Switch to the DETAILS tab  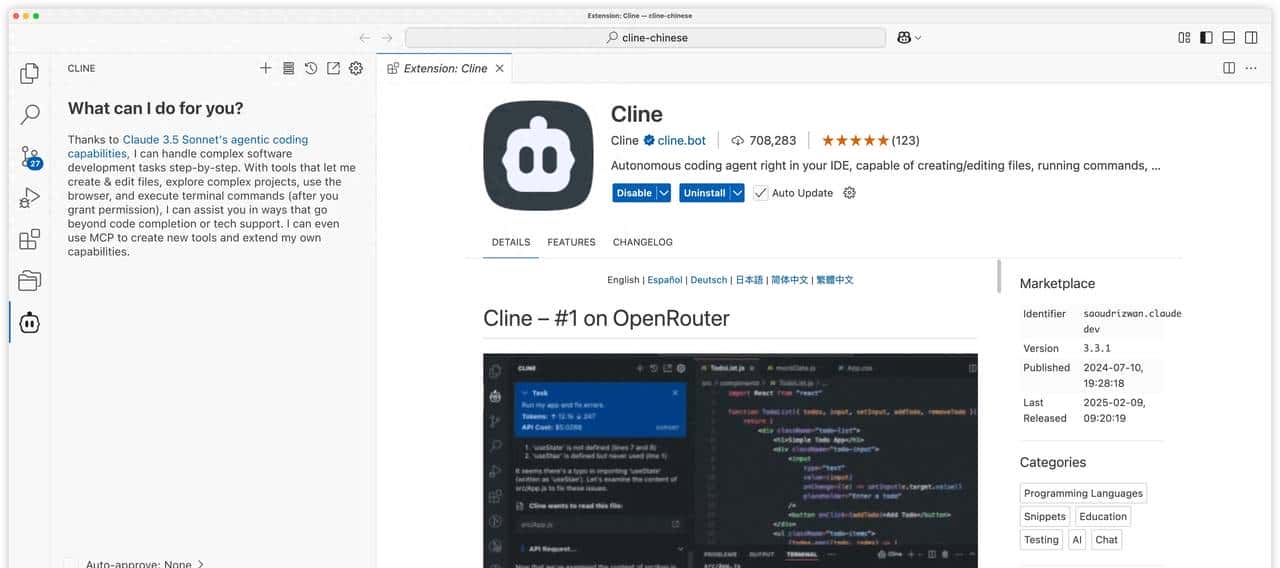click(x=511, y=242)
